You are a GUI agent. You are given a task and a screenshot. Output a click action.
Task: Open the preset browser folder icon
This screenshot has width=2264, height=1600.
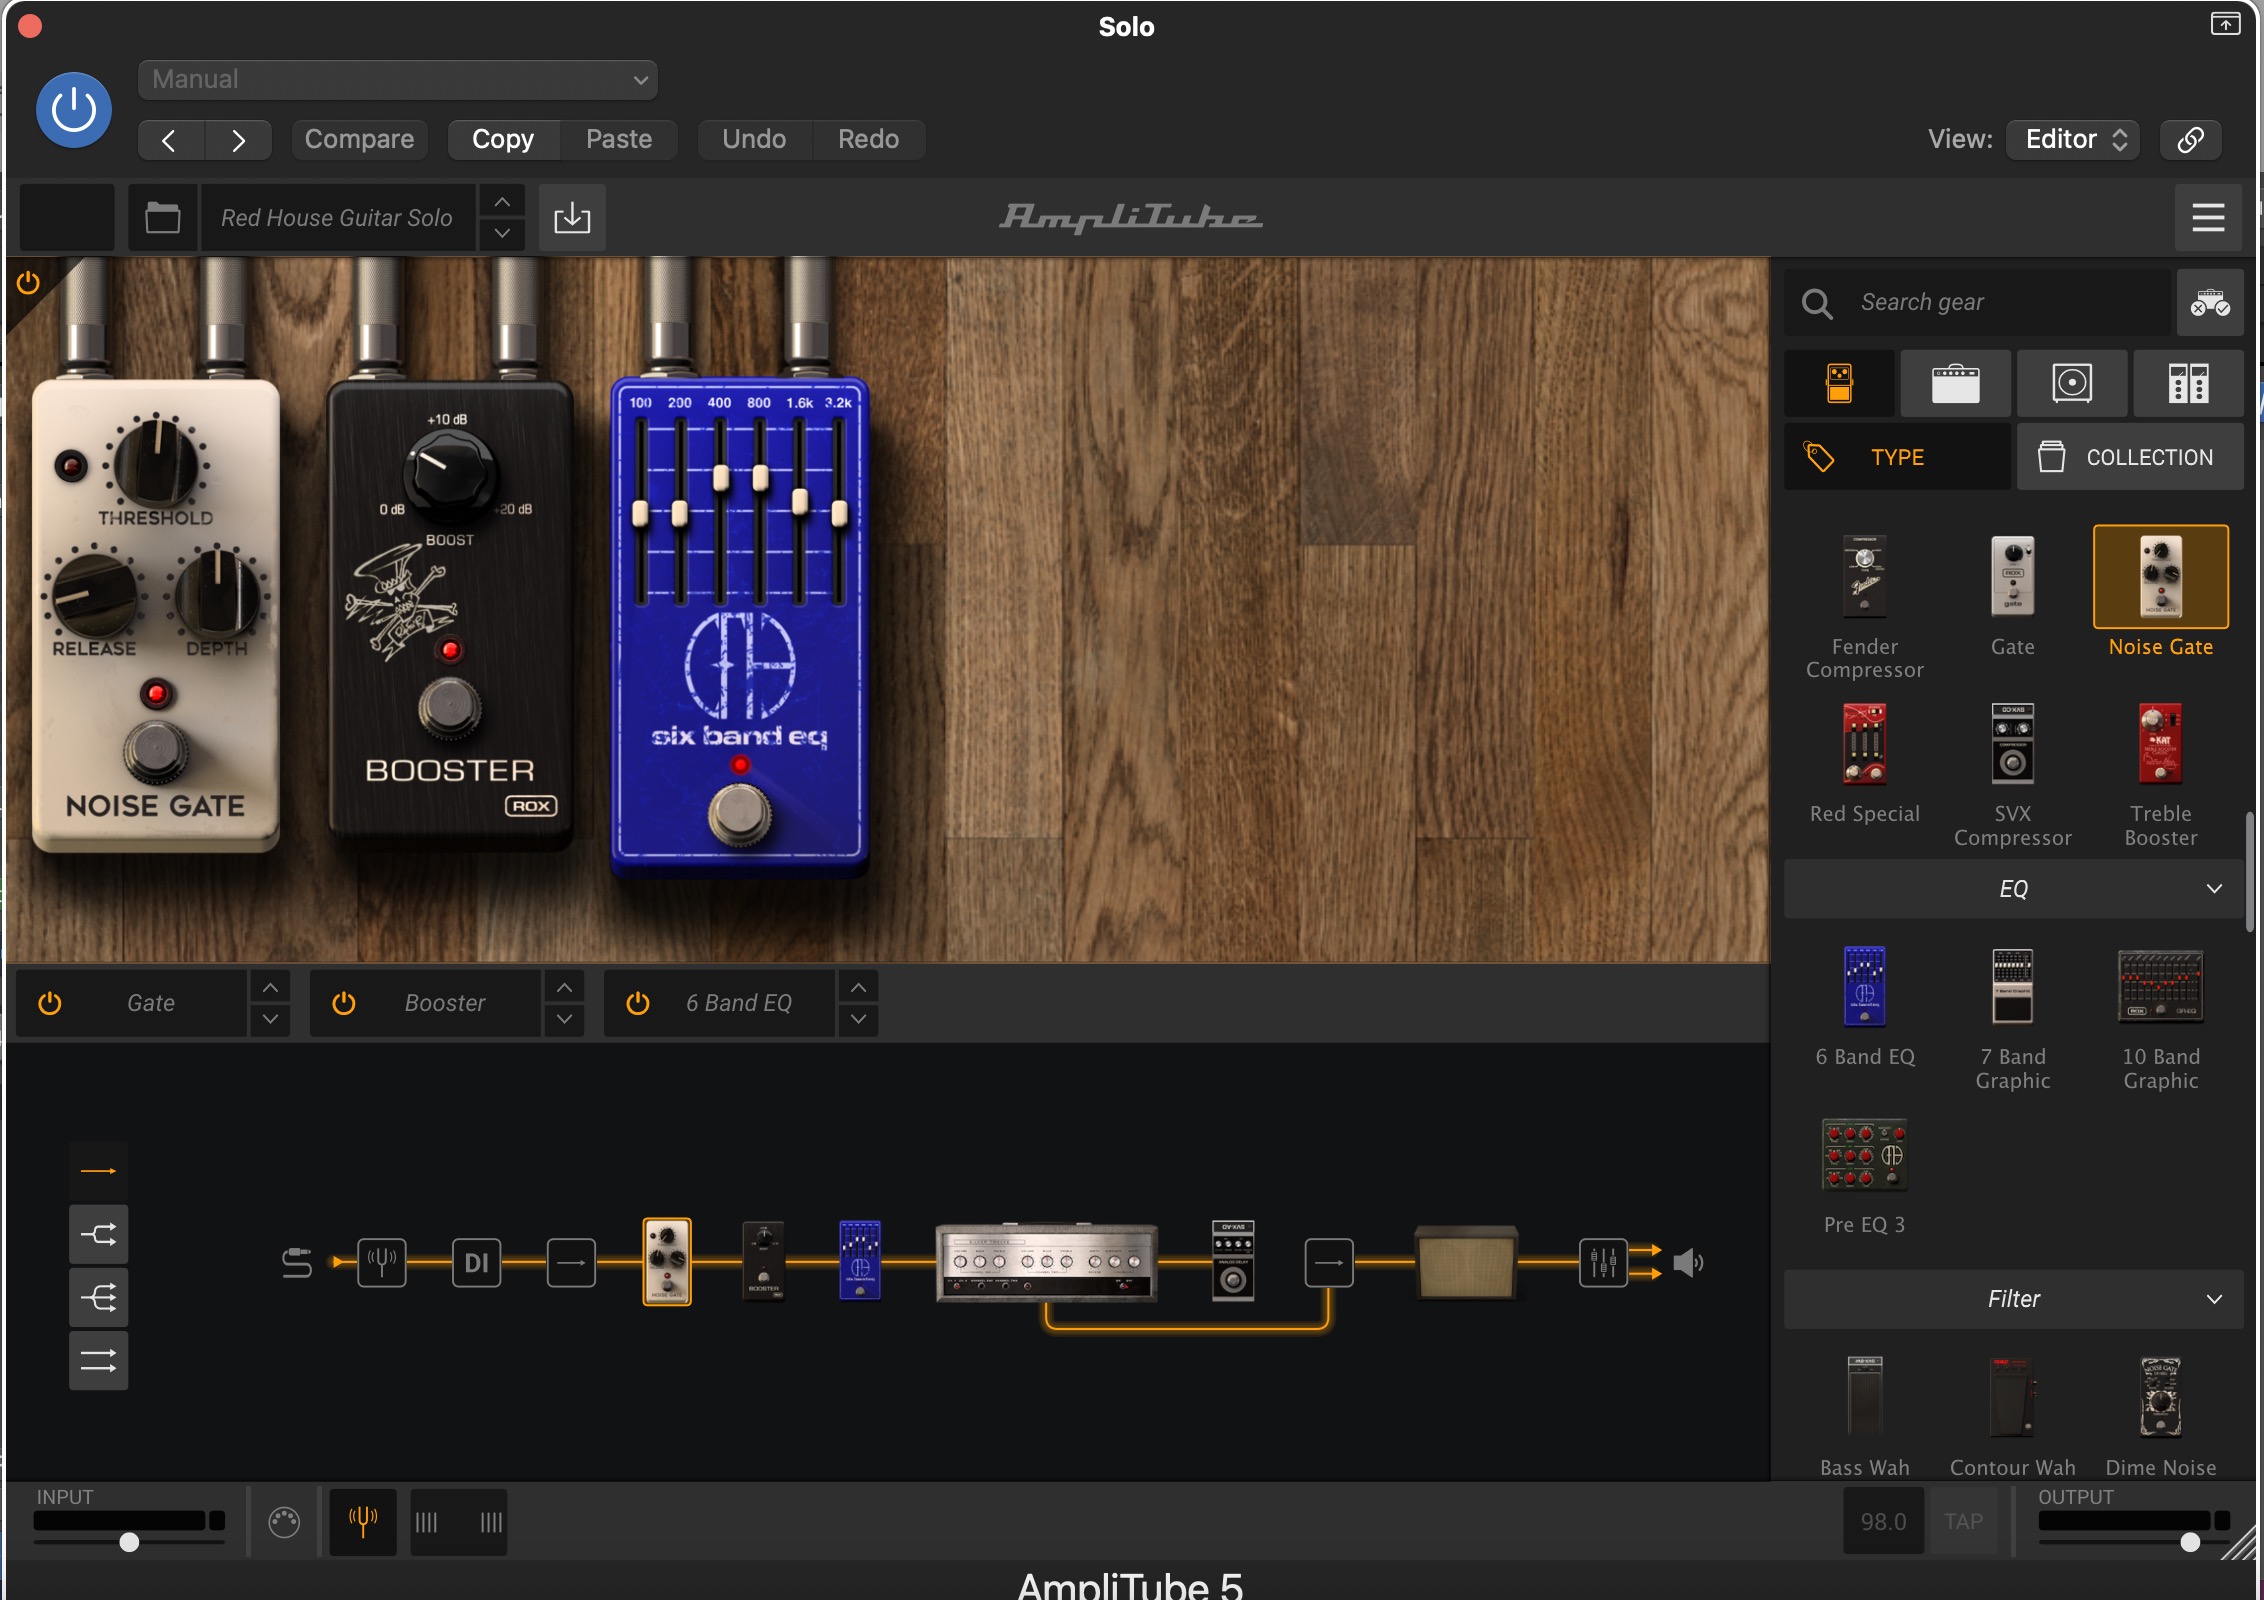(x=163, y=217)
